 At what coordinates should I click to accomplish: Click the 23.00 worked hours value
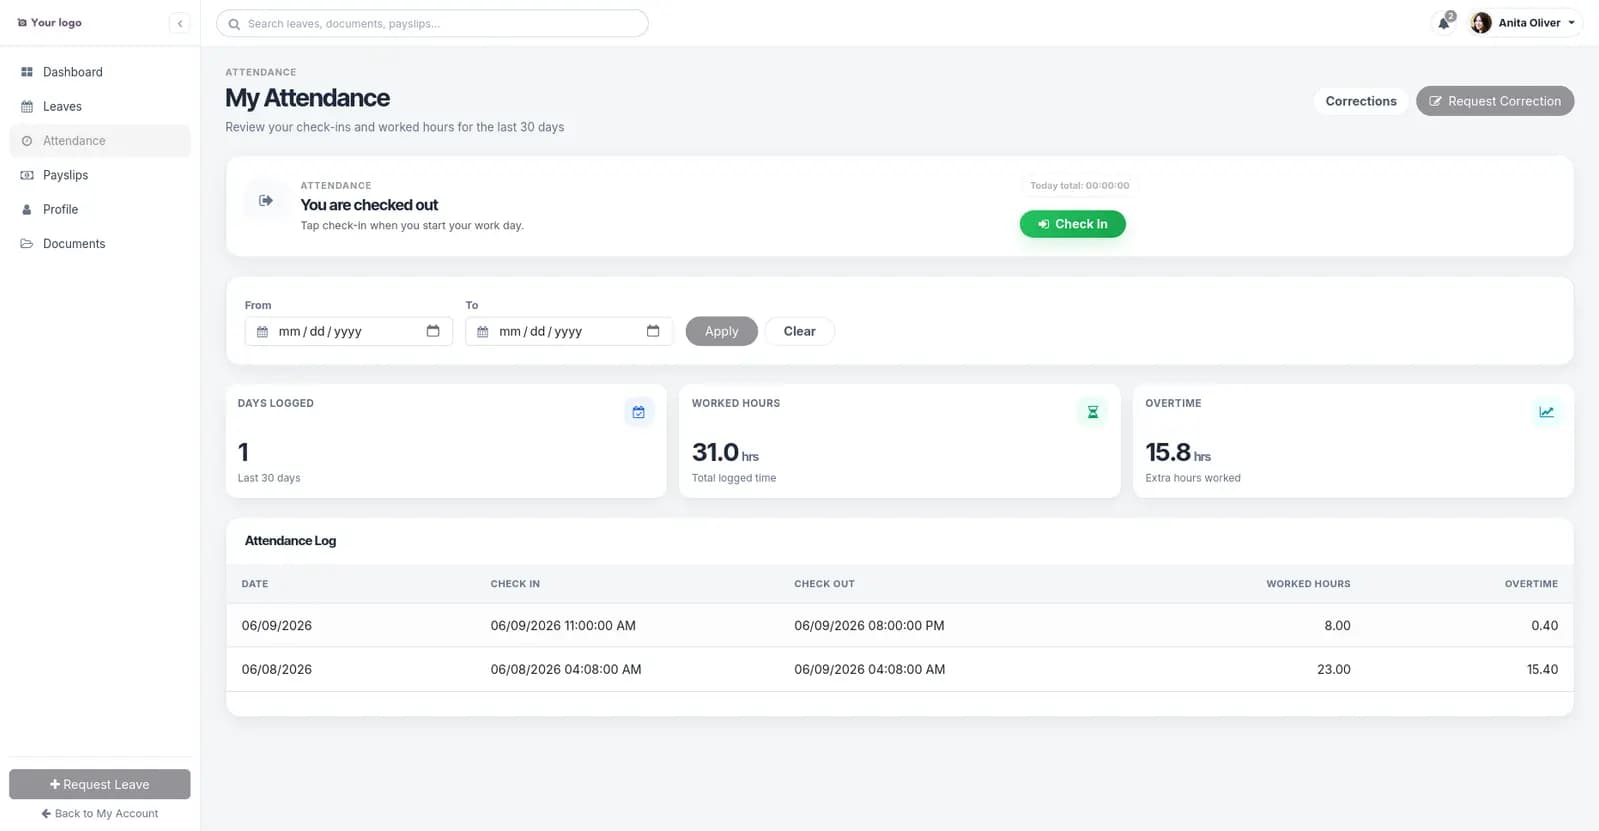(x=1334, y=670)
